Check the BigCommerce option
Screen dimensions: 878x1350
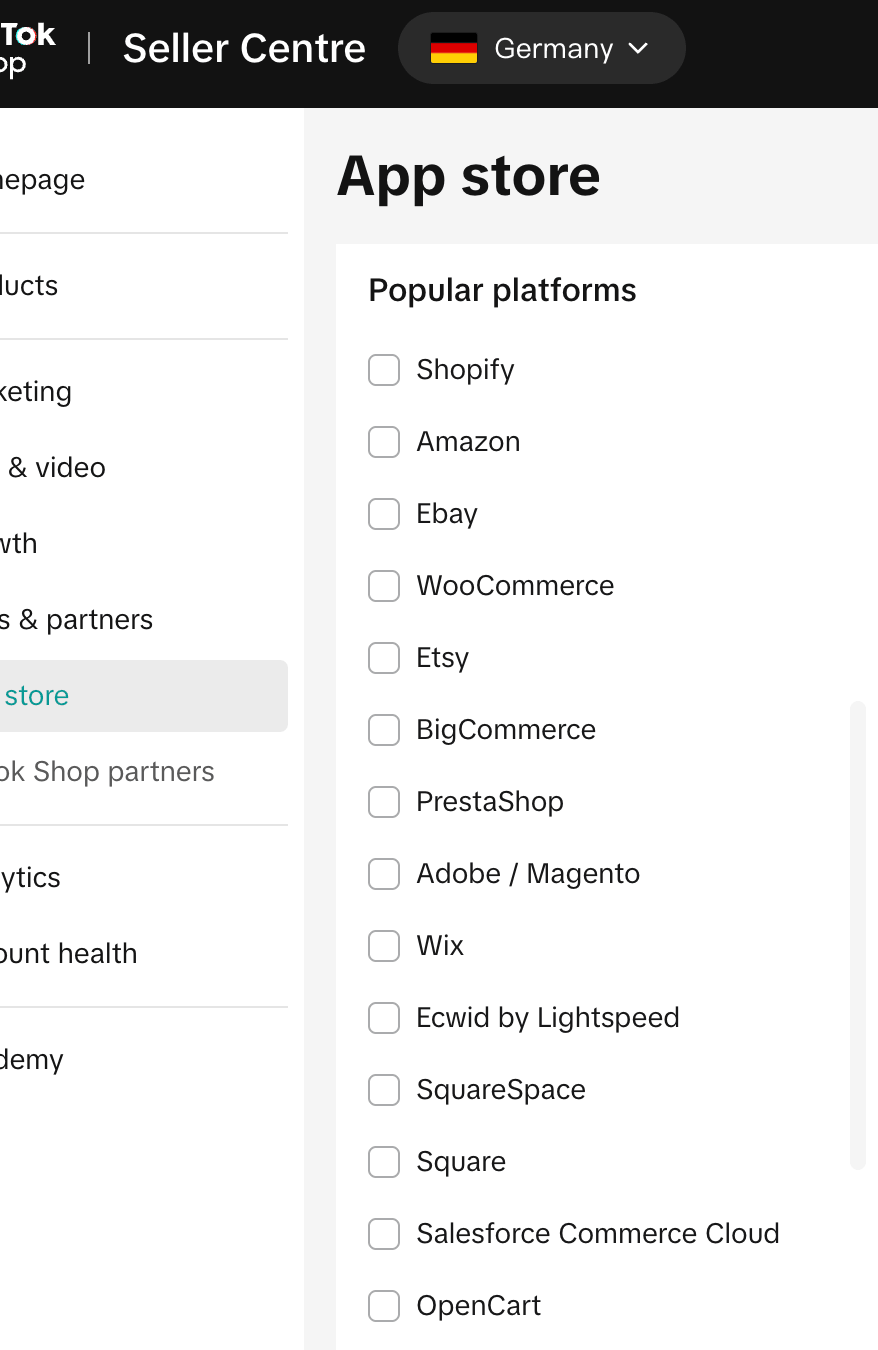click(x=384, y=730)
